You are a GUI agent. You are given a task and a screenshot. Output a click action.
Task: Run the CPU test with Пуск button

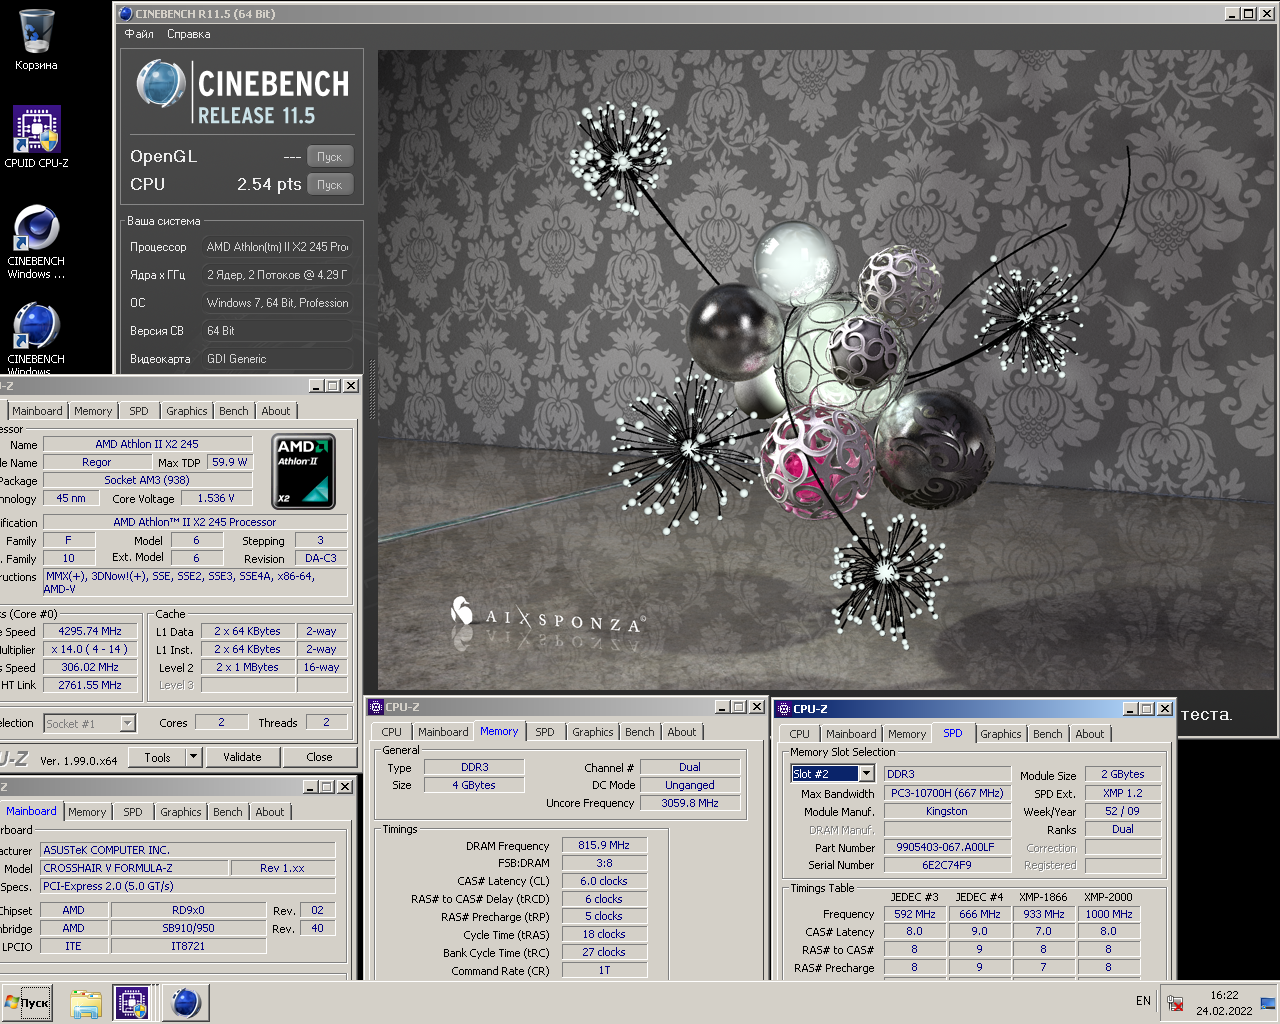coord(330,185)
